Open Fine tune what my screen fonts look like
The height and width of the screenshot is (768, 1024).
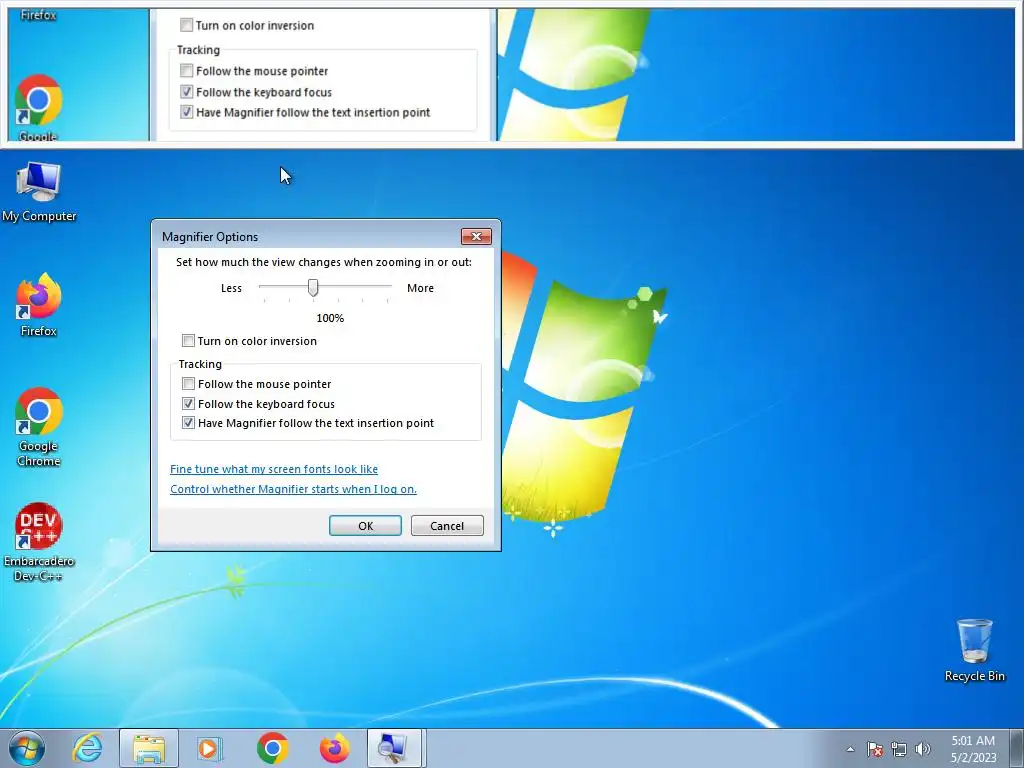coord(274,469)
